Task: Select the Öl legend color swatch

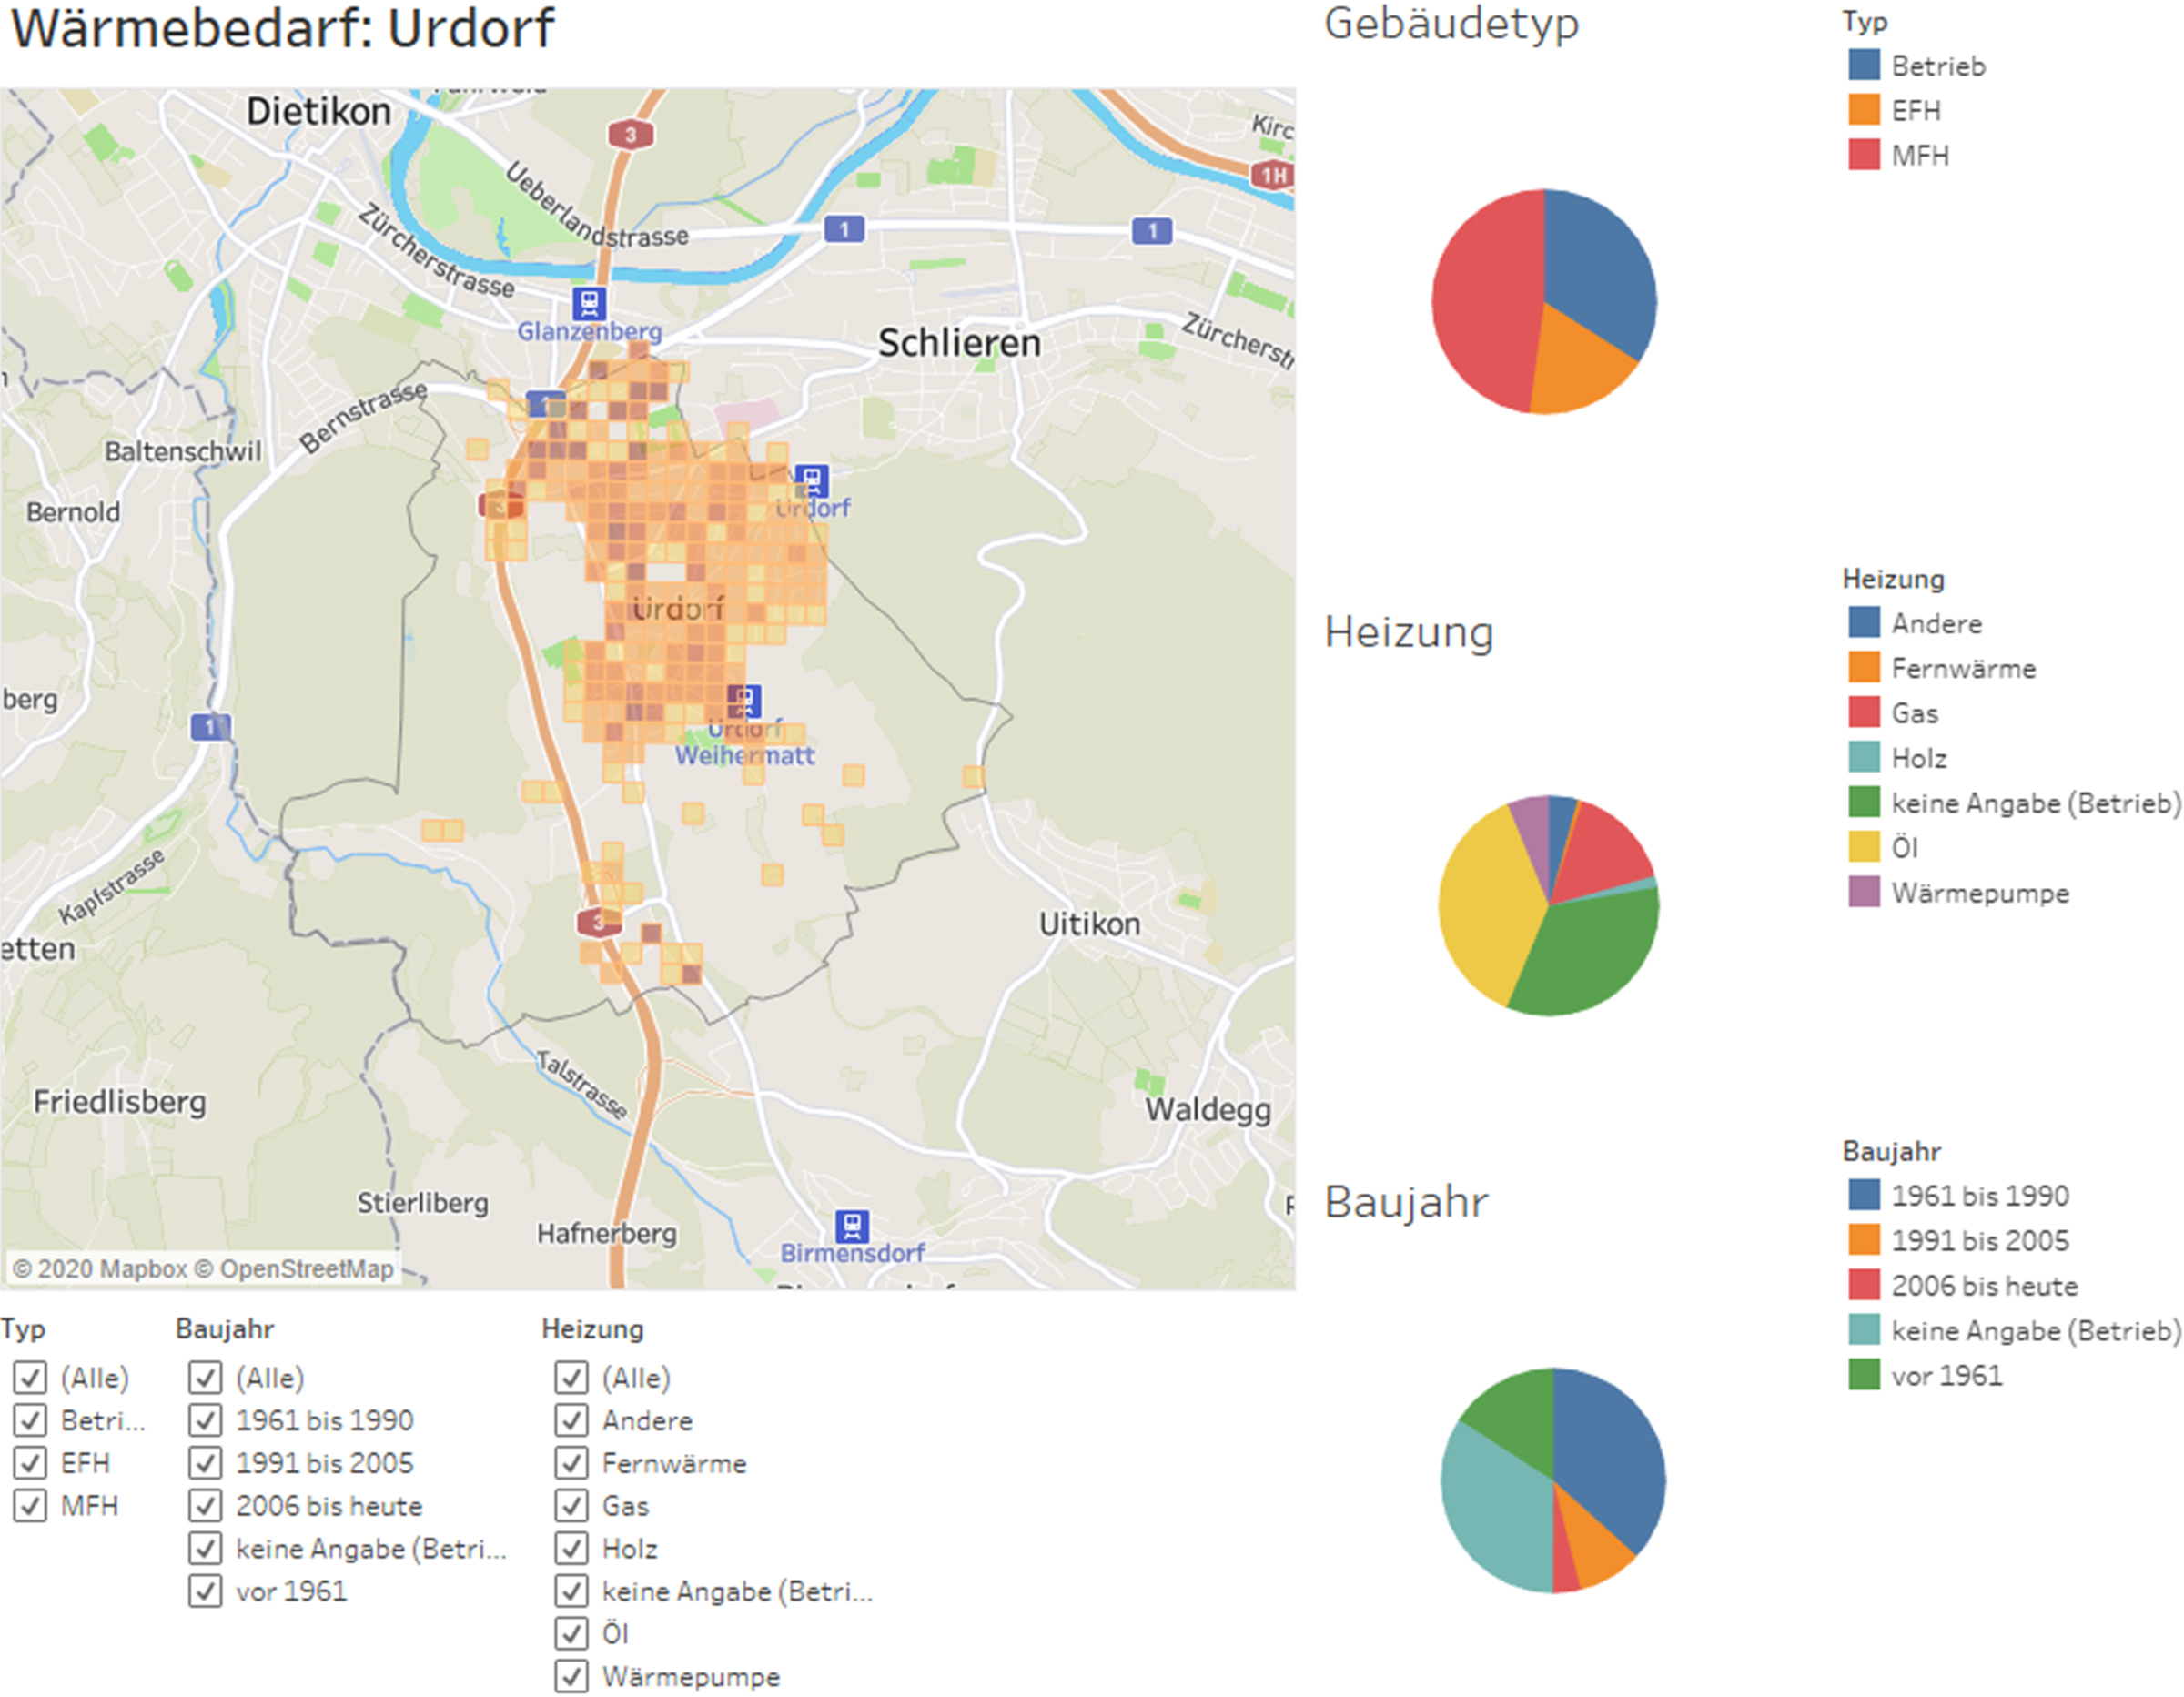Action: (x=1864, y=847)
